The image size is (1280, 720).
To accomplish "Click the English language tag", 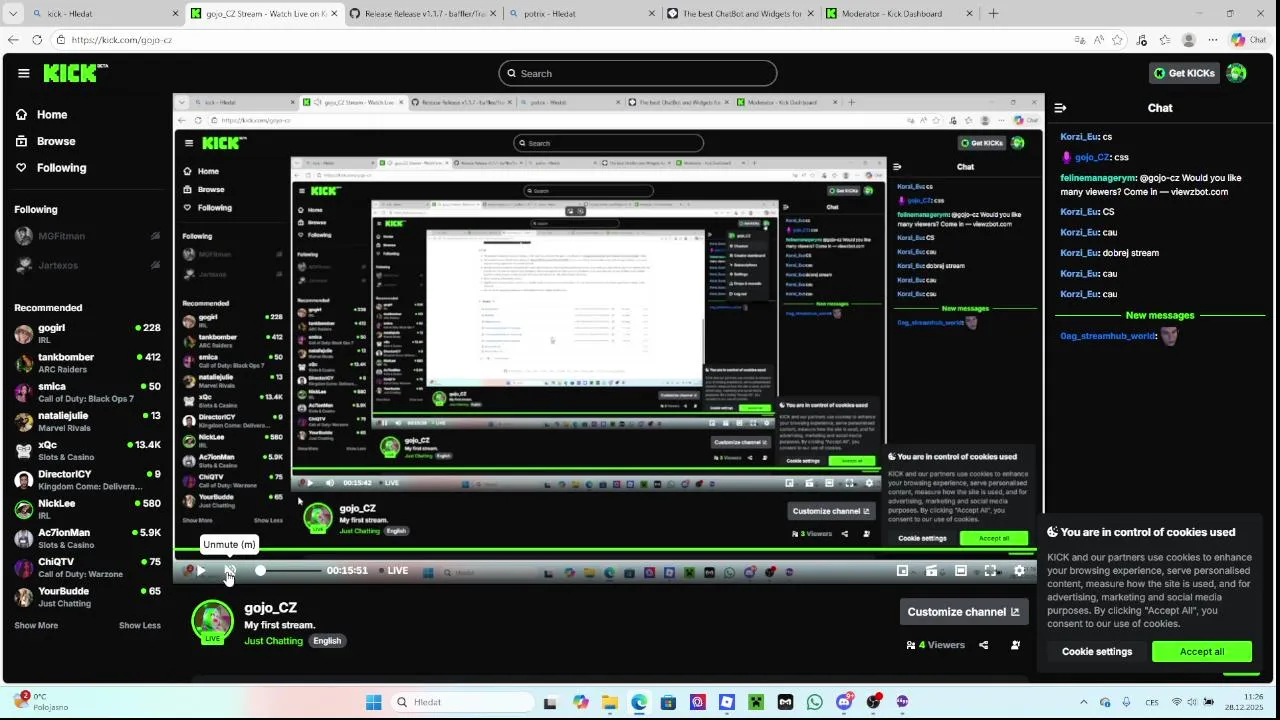I will 327,641.
